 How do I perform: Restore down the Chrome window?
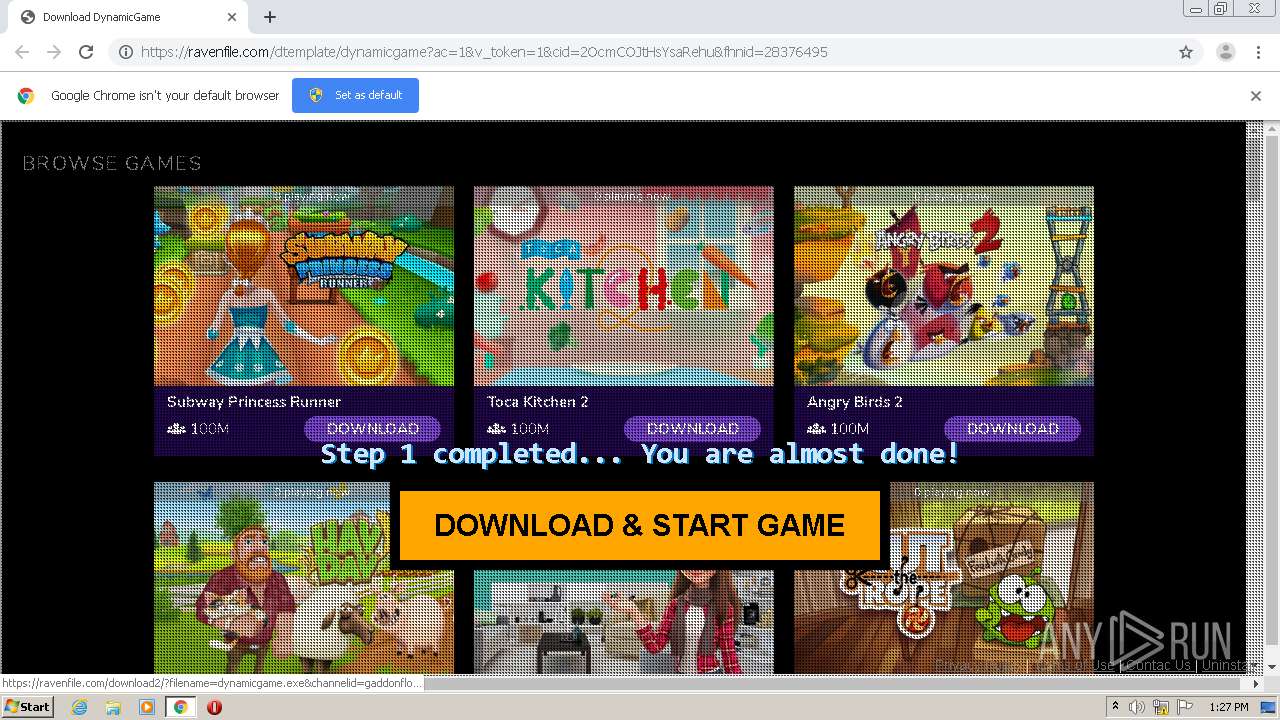[x=1221, y=9]
